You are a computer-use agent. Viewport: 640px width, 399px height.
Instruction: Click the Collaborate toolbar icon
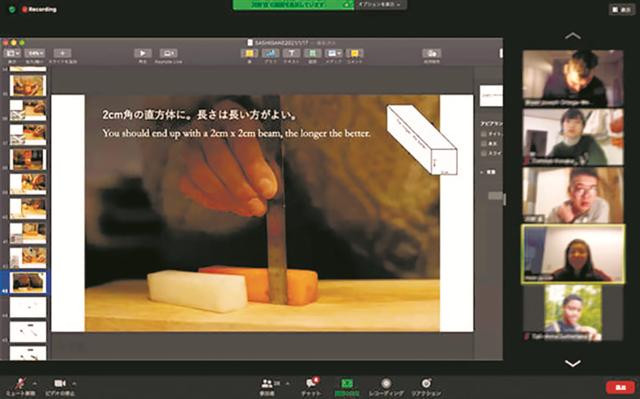point(431,53)
